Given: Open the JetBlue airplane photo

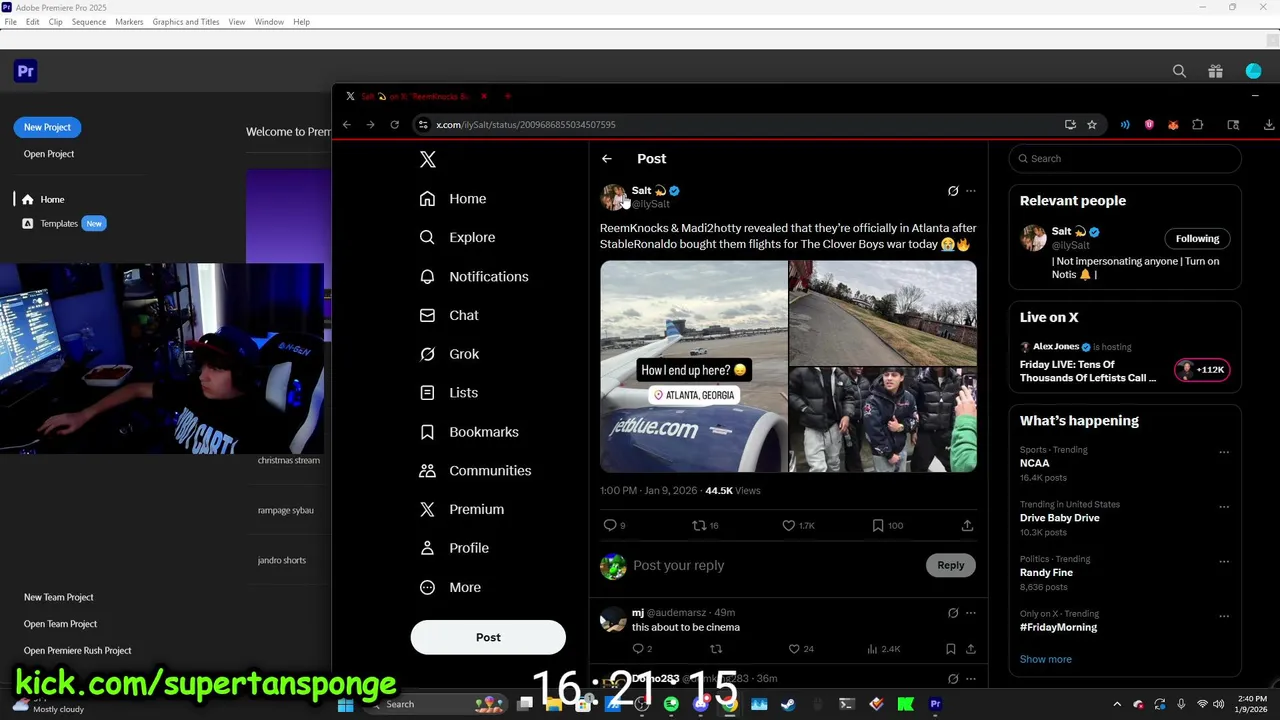Looking at the screenshot, I should [x=694, y=367].
